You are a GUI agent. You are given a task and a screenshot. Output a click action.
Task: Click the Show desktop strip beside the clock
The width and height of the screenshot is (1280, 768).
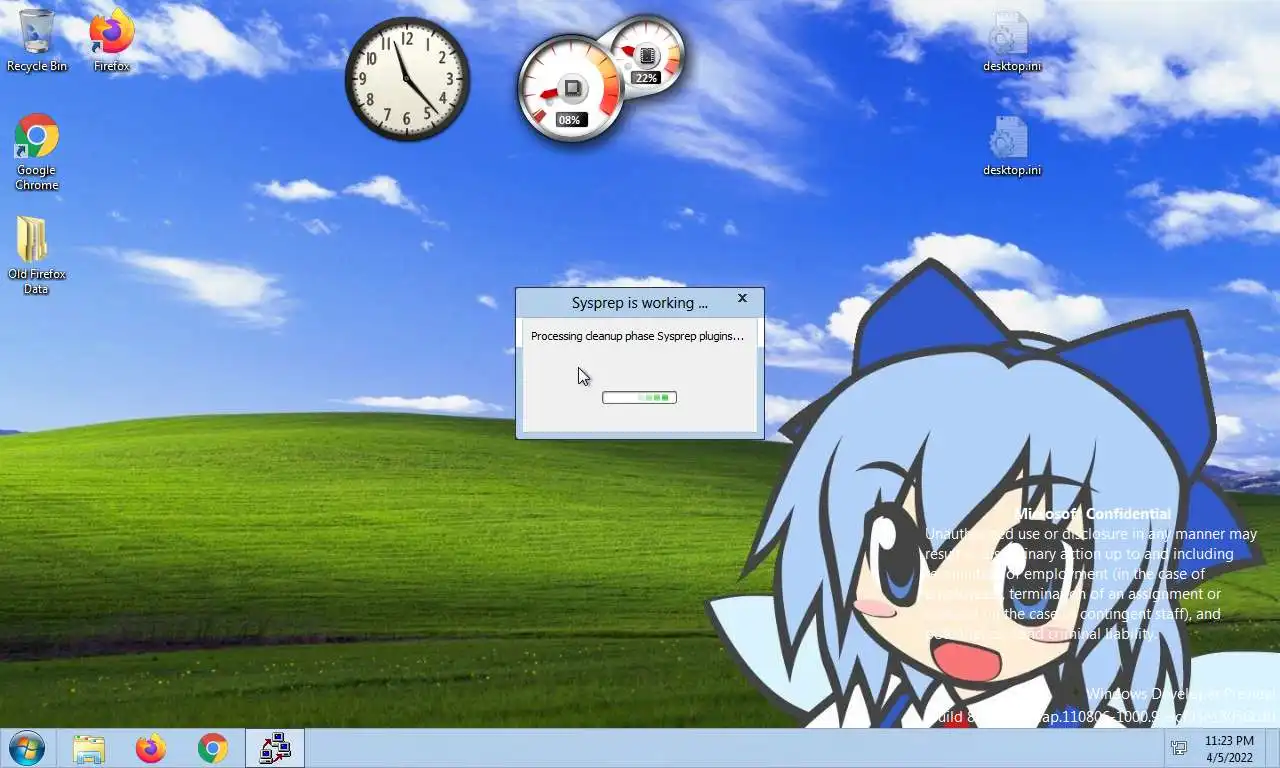1272,748
